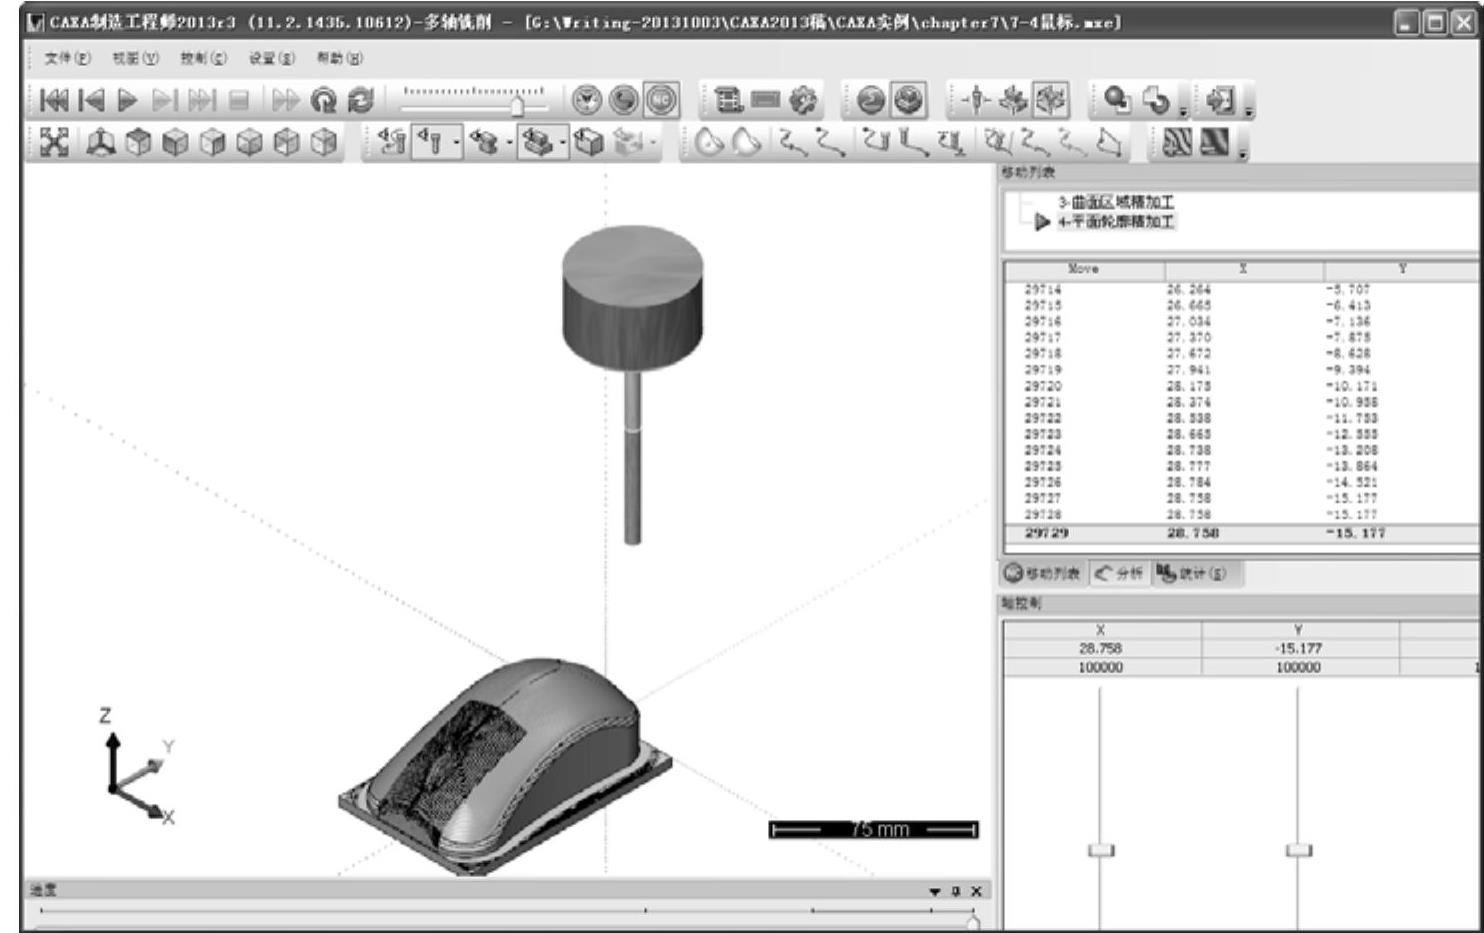Screen dimensions: 1484x933
Task: Open the tool display dropdown arrow
Action: coord(457,143)
